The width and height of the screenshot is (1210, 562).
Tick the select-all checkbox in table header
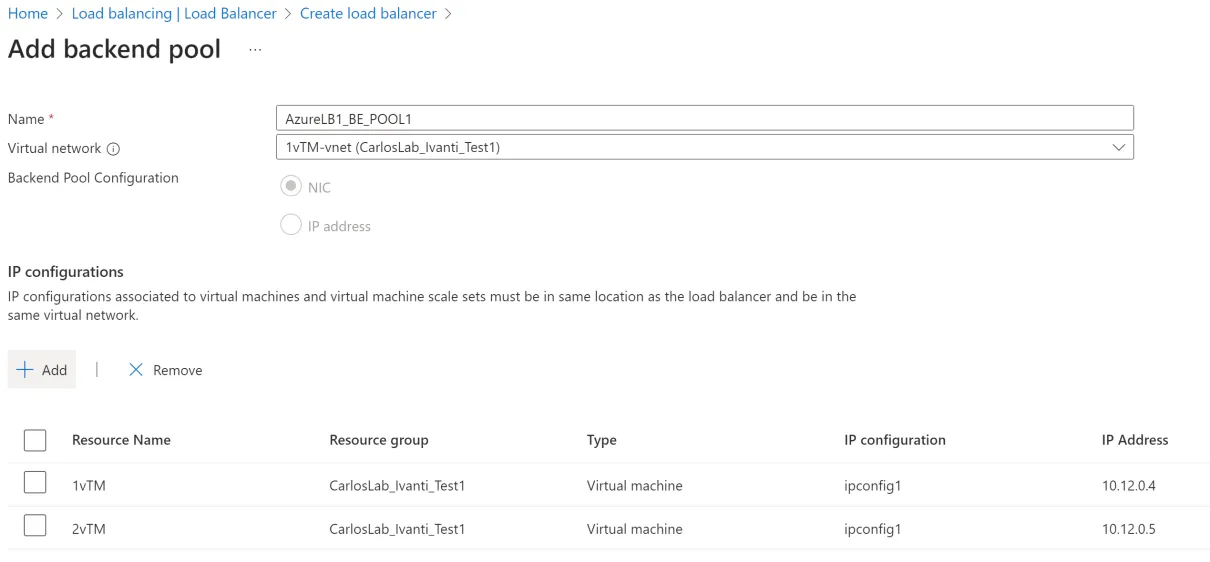[x=35, y=440]
